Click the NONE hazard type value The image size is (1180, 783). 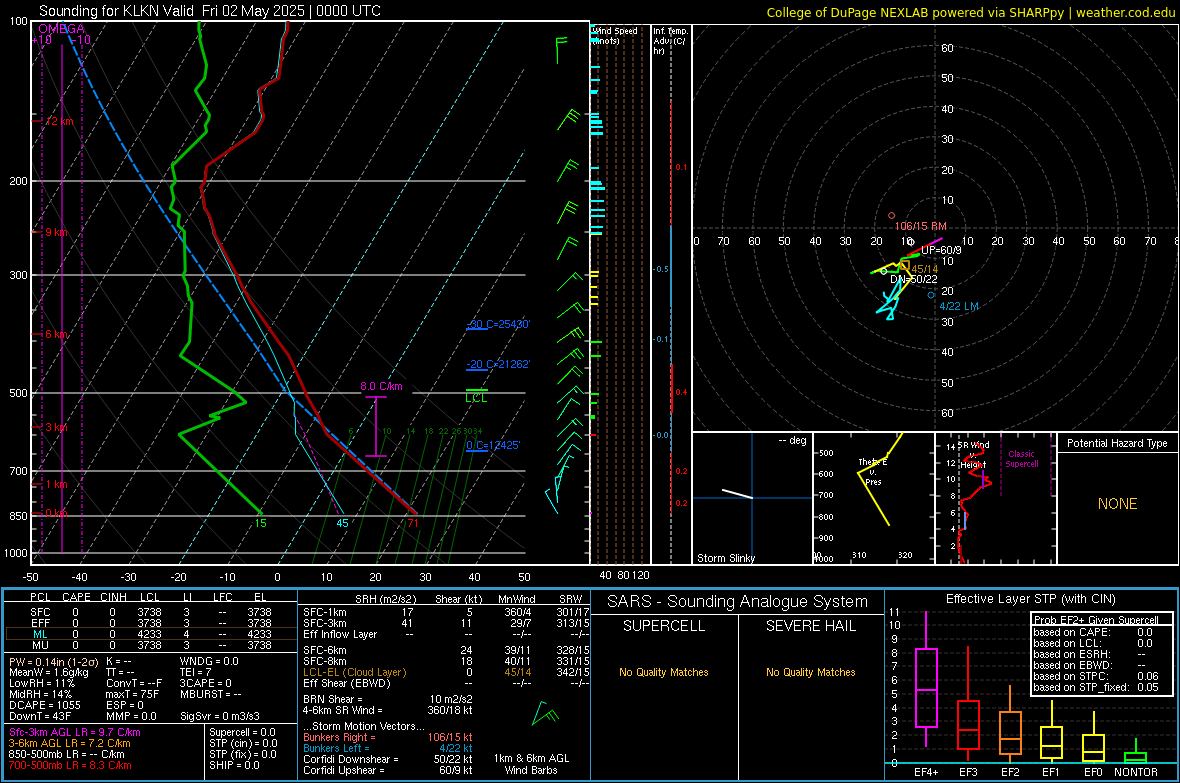(x=1117, y=504)
